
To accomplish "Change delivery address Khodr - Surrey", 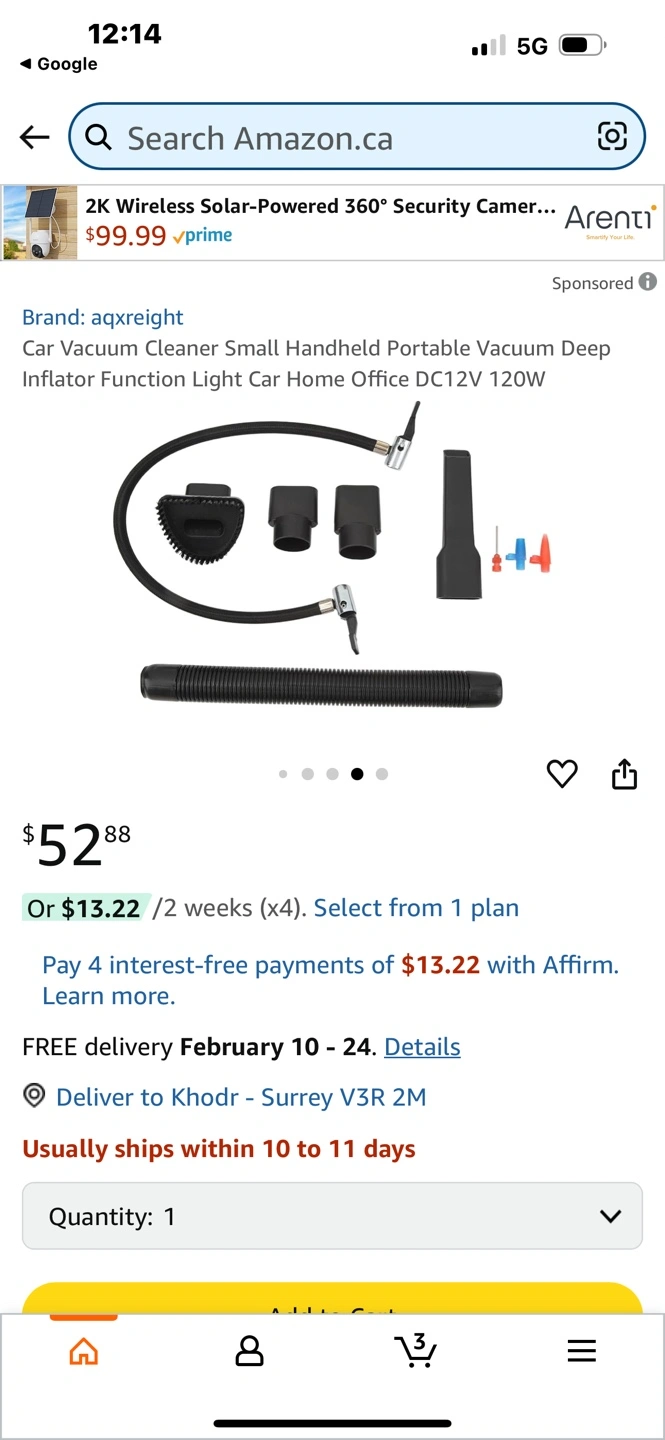I will coord(241,1097).
